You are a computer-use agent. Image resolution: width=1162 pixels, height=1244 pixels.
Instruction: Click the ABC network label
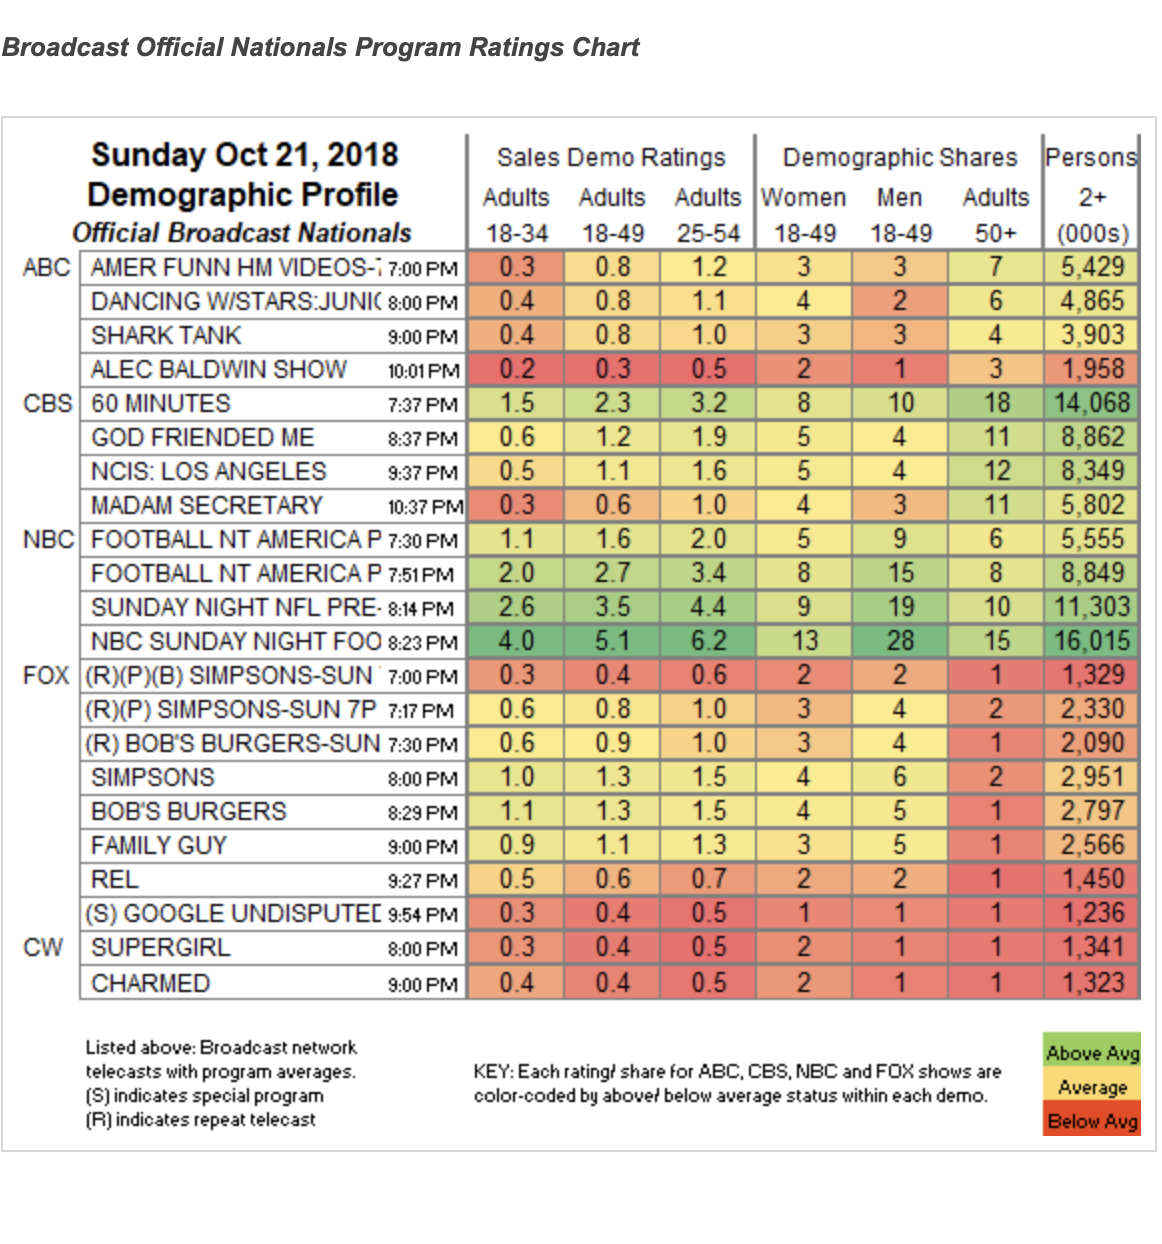coord(46,267)
